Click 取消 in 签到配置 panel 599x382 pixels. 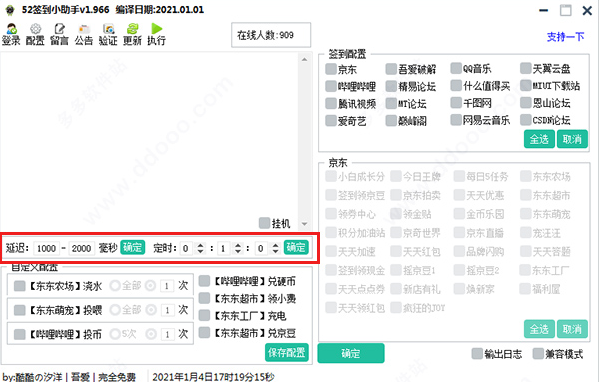(x=572, y=139)
